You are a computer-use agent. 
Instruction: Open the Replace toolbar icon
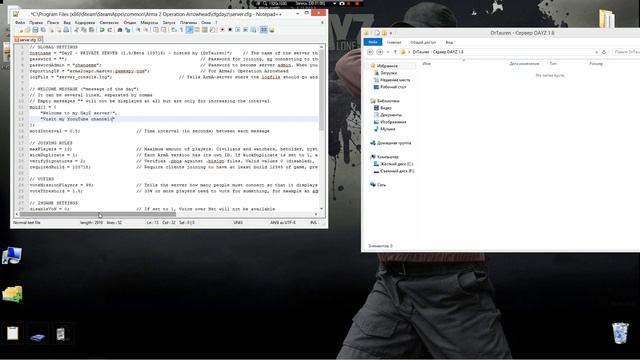(x=128, y=30)
